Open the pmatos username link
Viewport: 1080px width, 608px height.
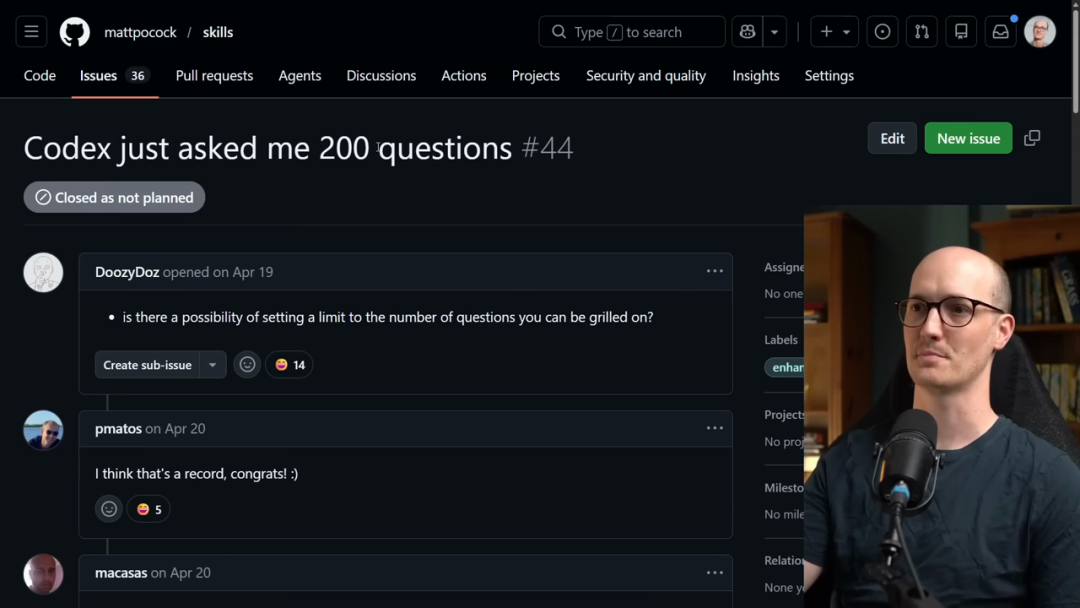point(118,428)
